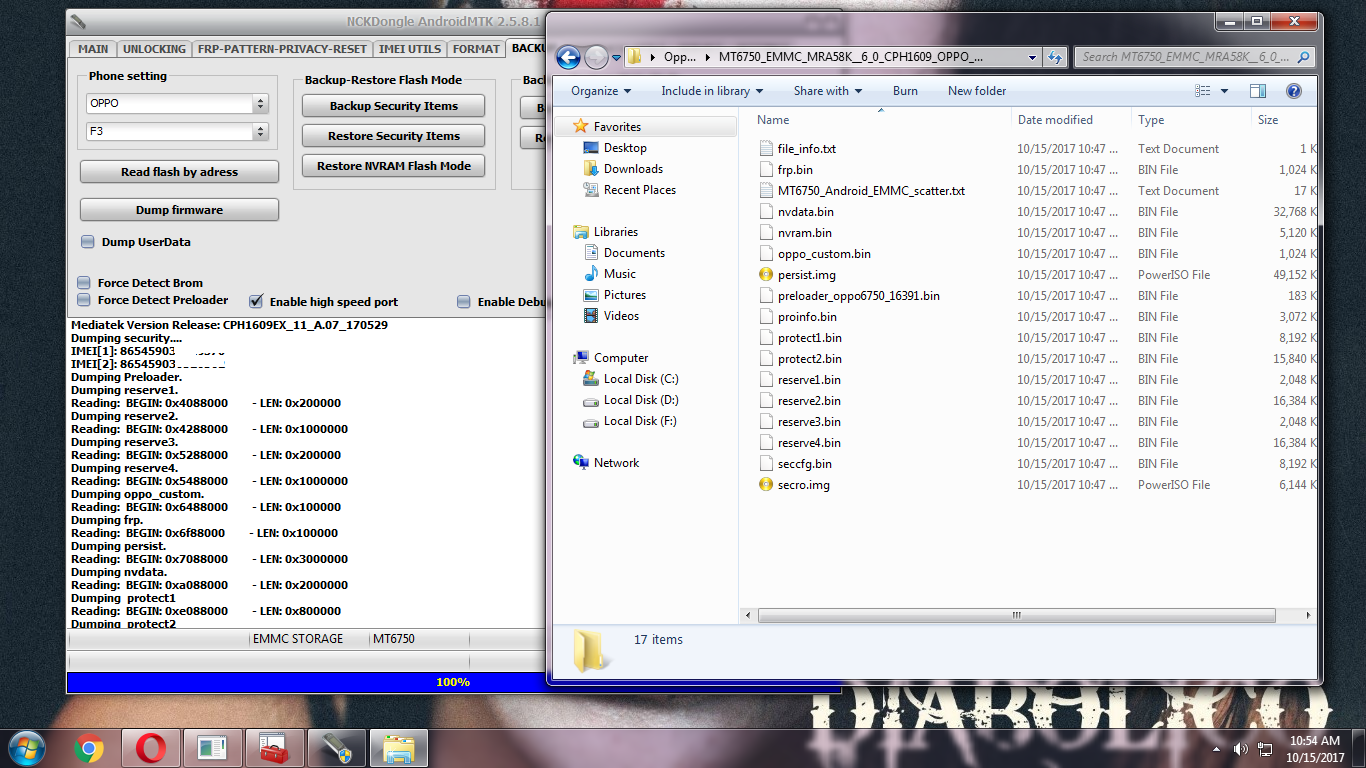This screenshot has width=1366, height=768.
Task: Select the file seccfg.bin
Action: [x=805, y=464]
